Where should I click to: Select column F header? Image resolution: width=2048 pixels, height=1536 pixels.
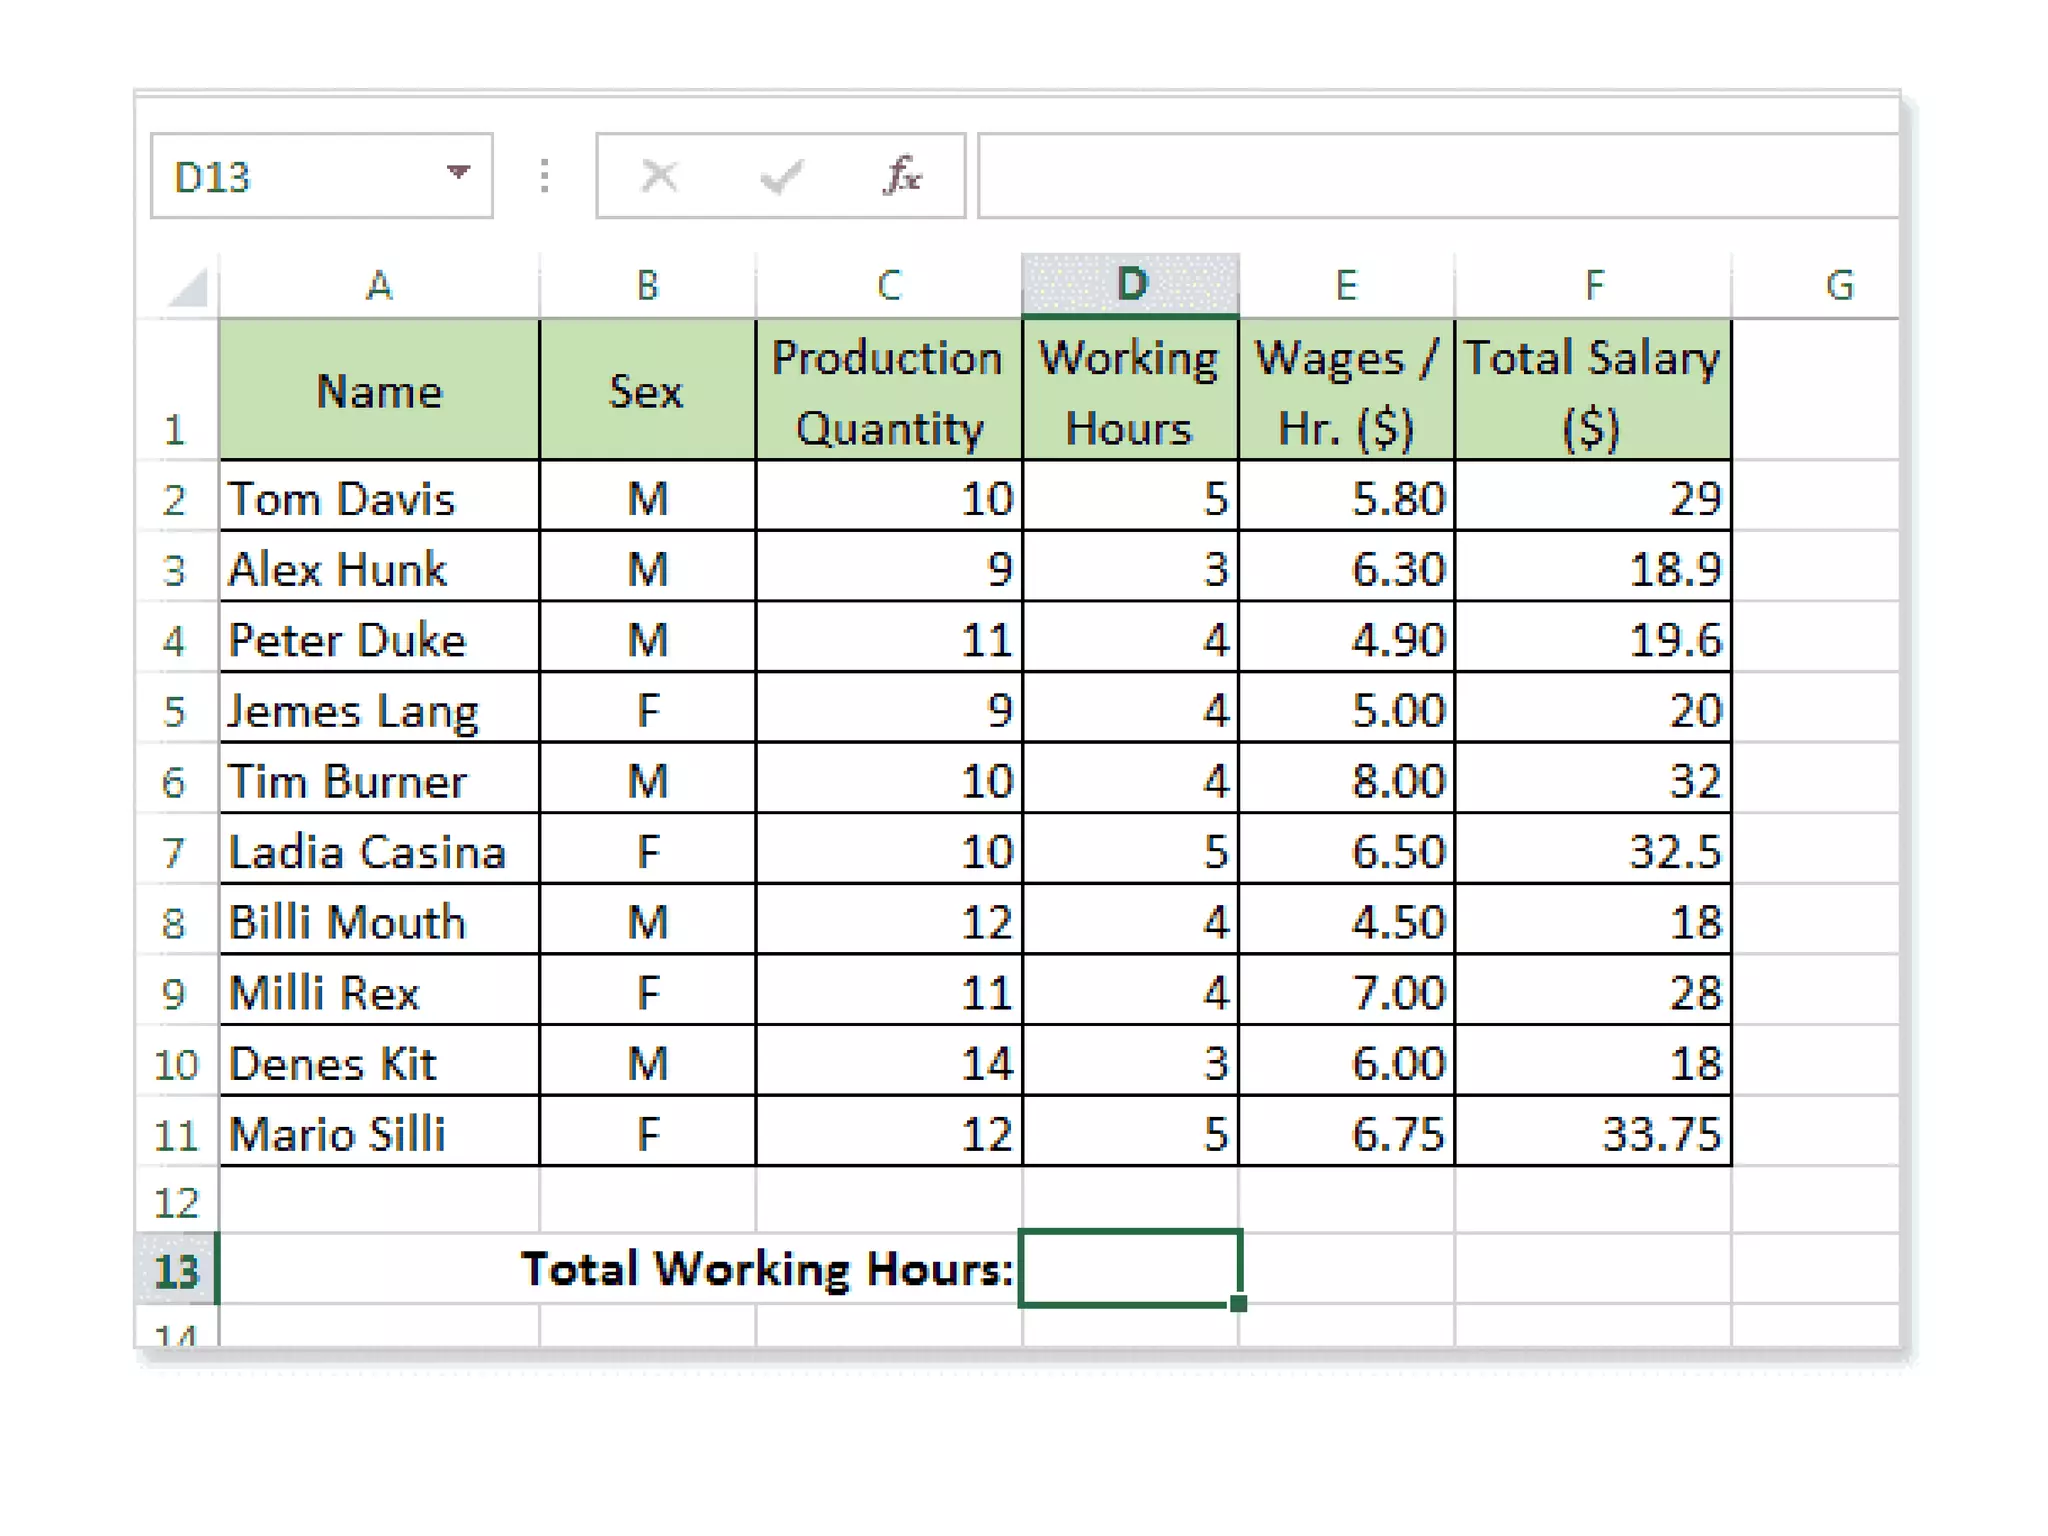pyautogui.click(x=1593, y=285)
